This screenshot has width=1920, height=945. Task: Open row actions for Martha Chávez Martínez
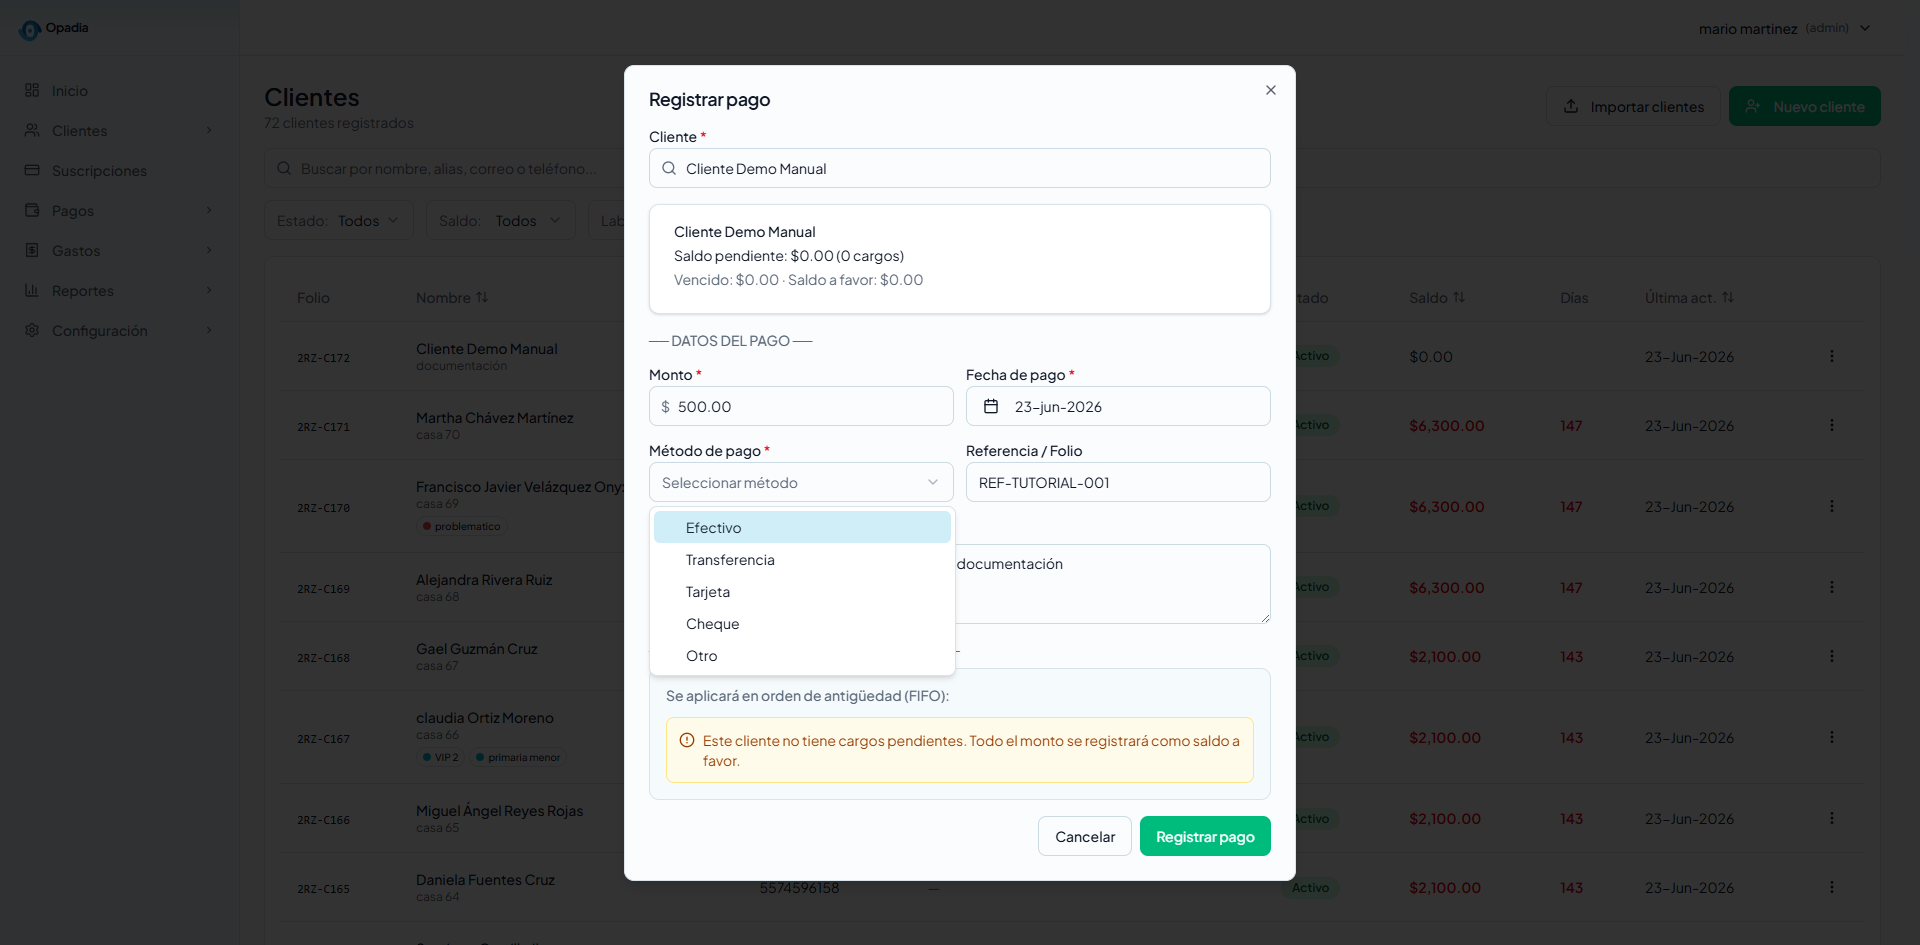[1831, 425]
